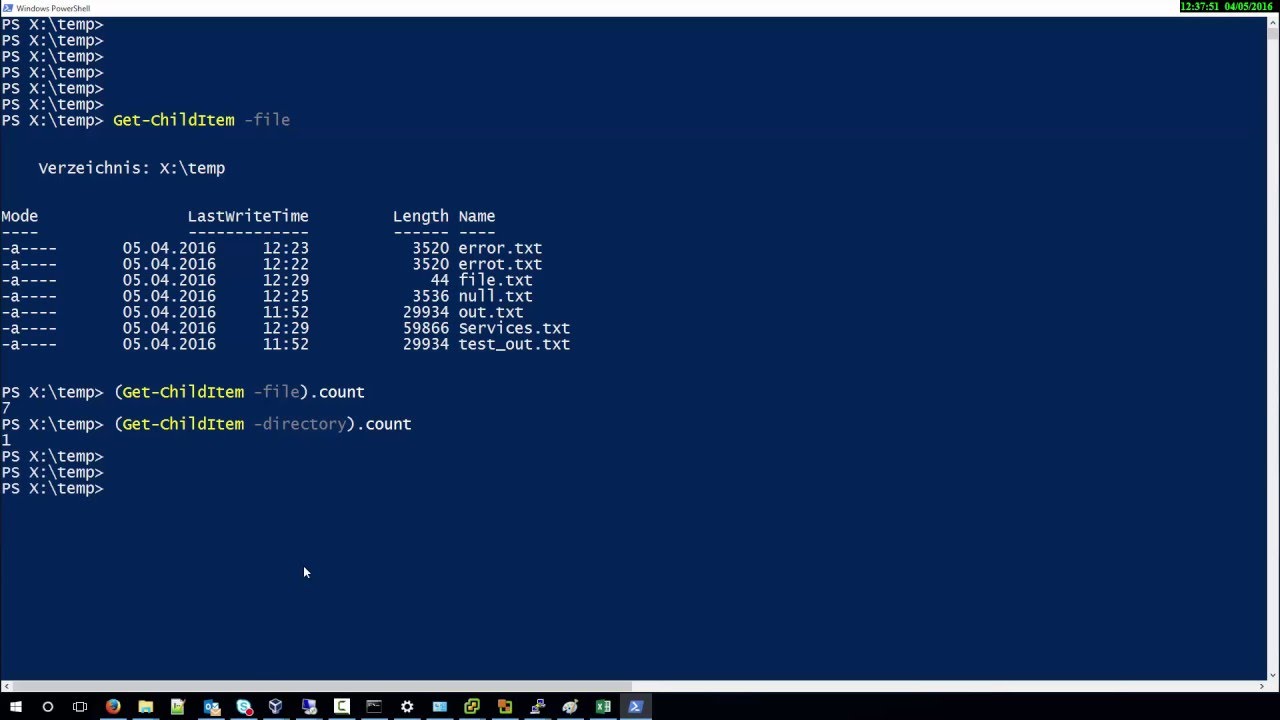This screenshot has width=1280, height=720.
Task: Click the '(Get-ChildItem -directory).count' command
Action: click(x=262, y=424)
